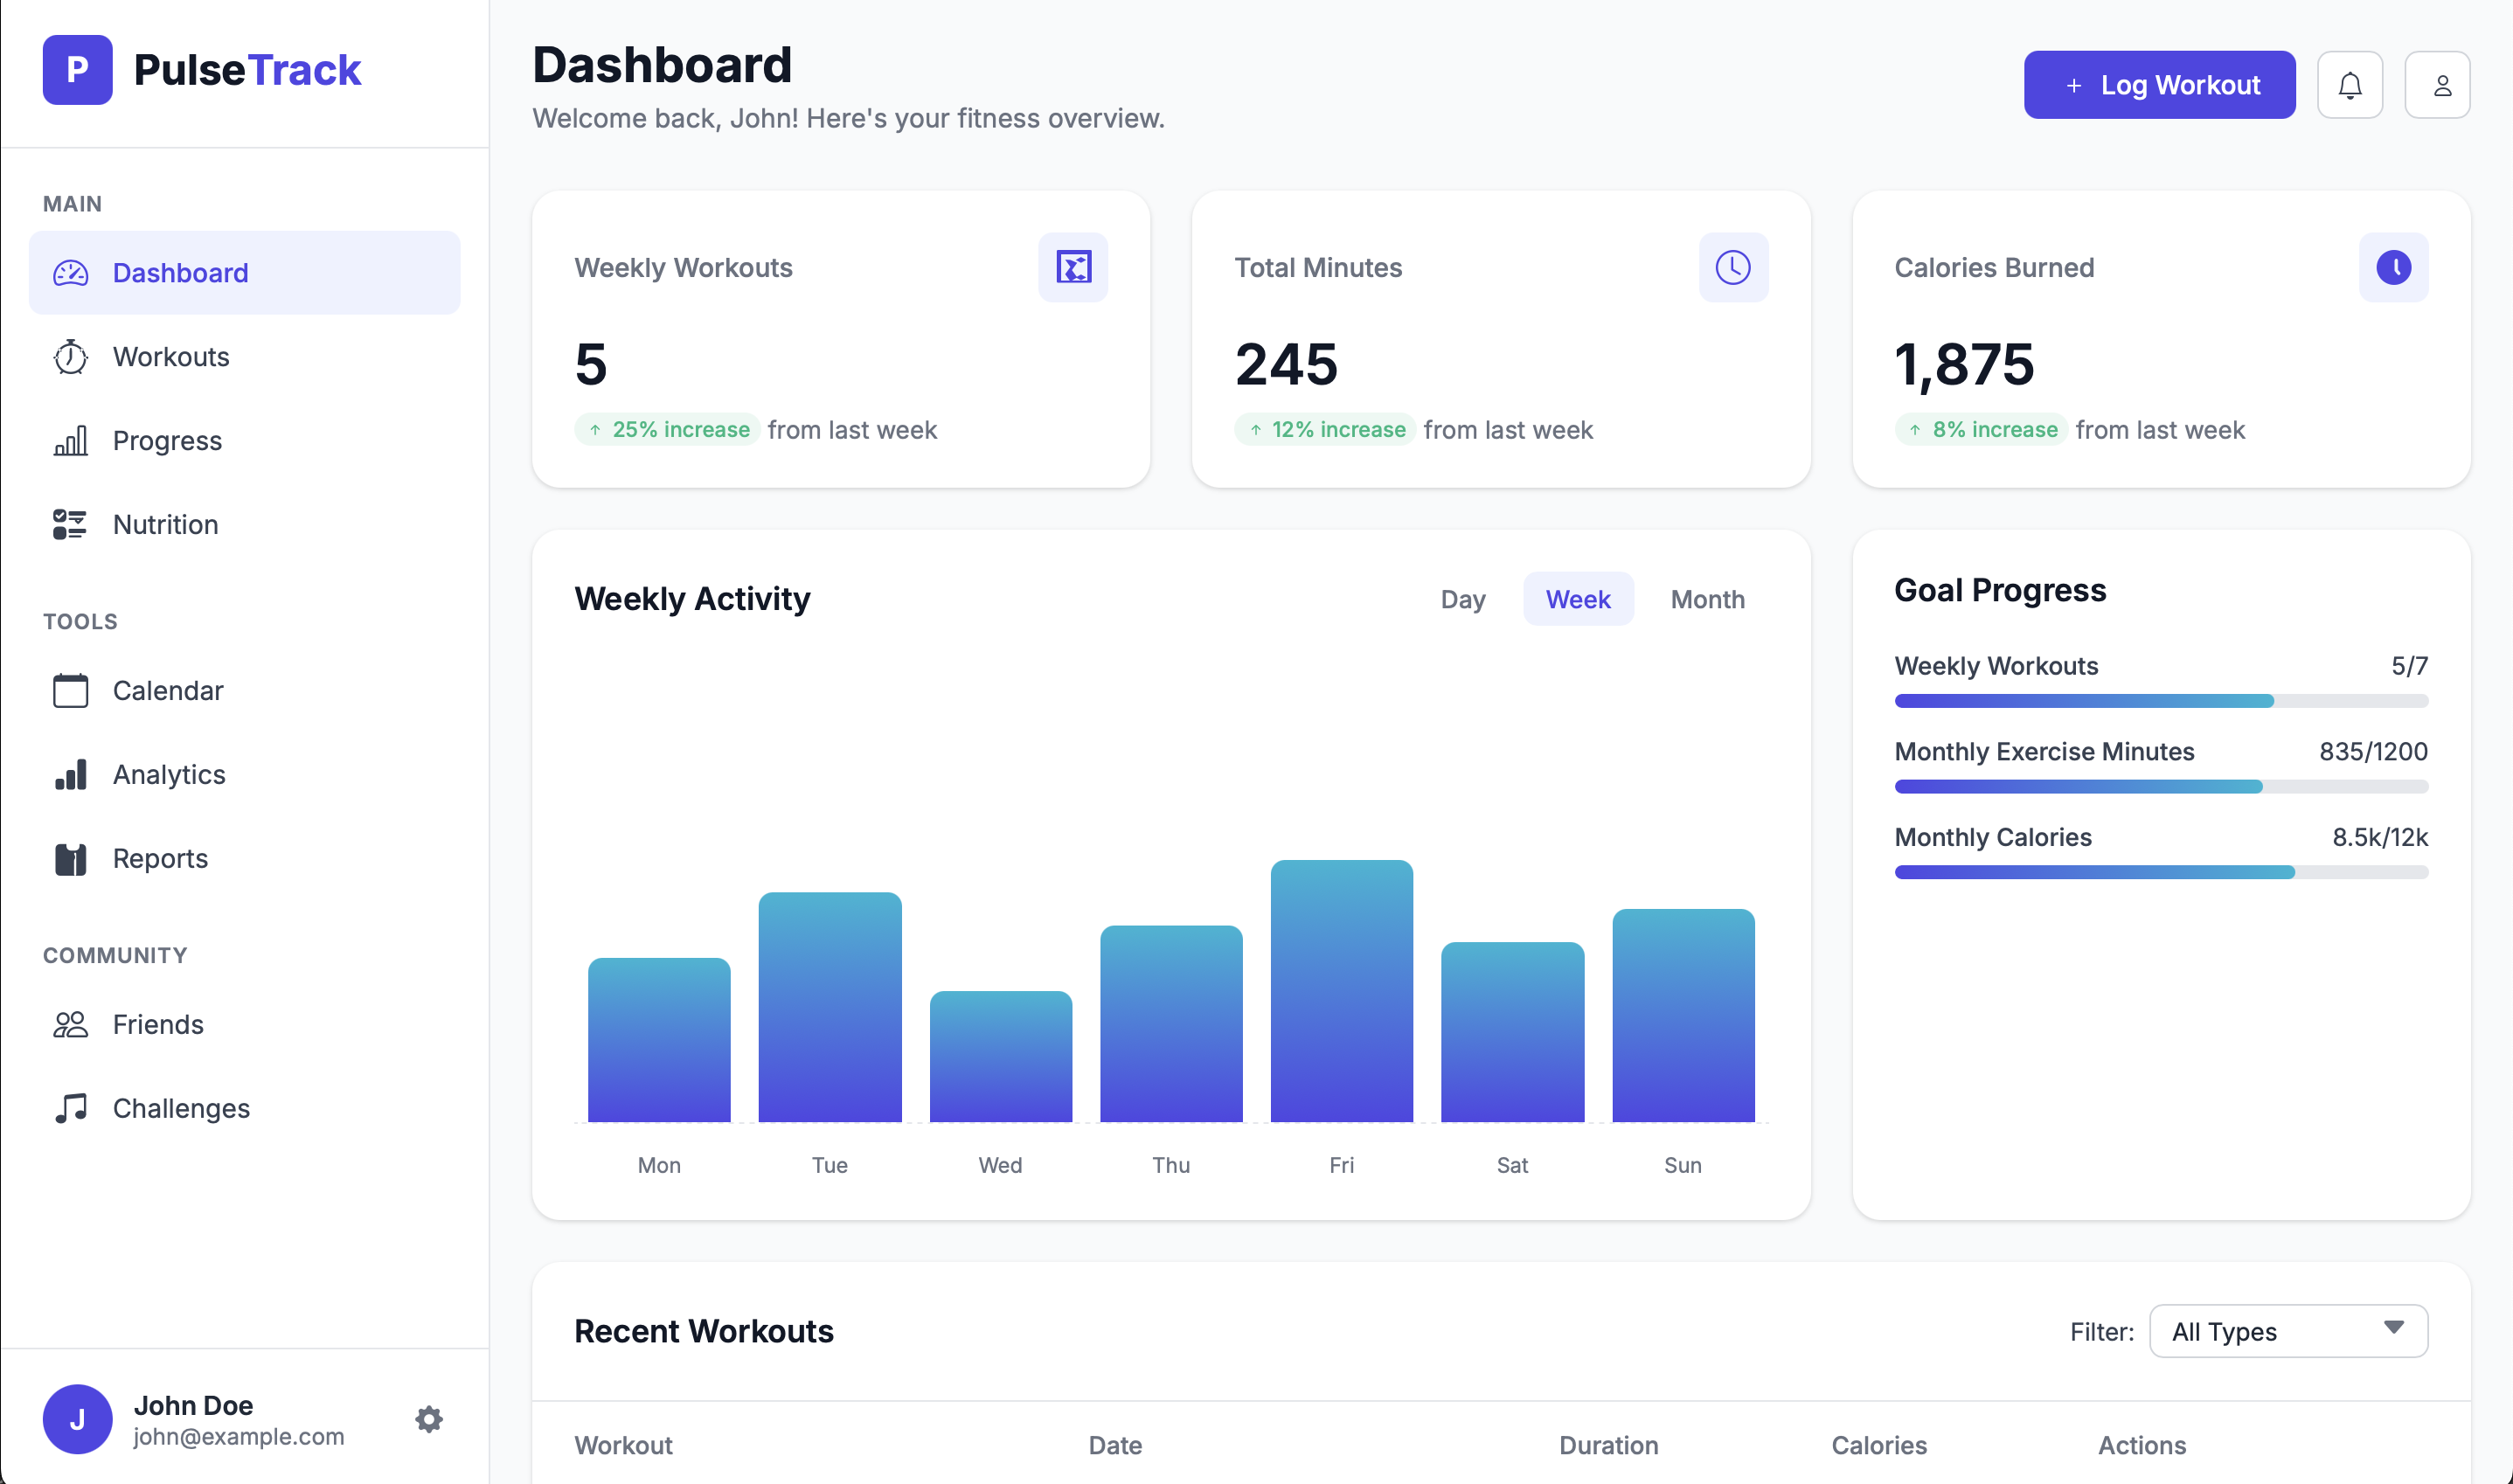Click the PulseTrack logo

point(200,70)
